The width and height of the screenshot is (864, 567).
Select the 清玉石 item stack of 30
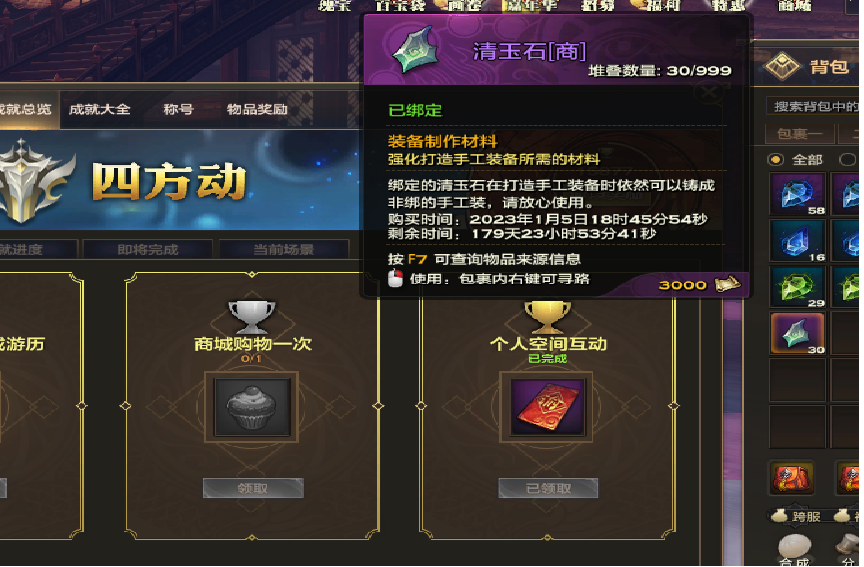pos(797,333)
